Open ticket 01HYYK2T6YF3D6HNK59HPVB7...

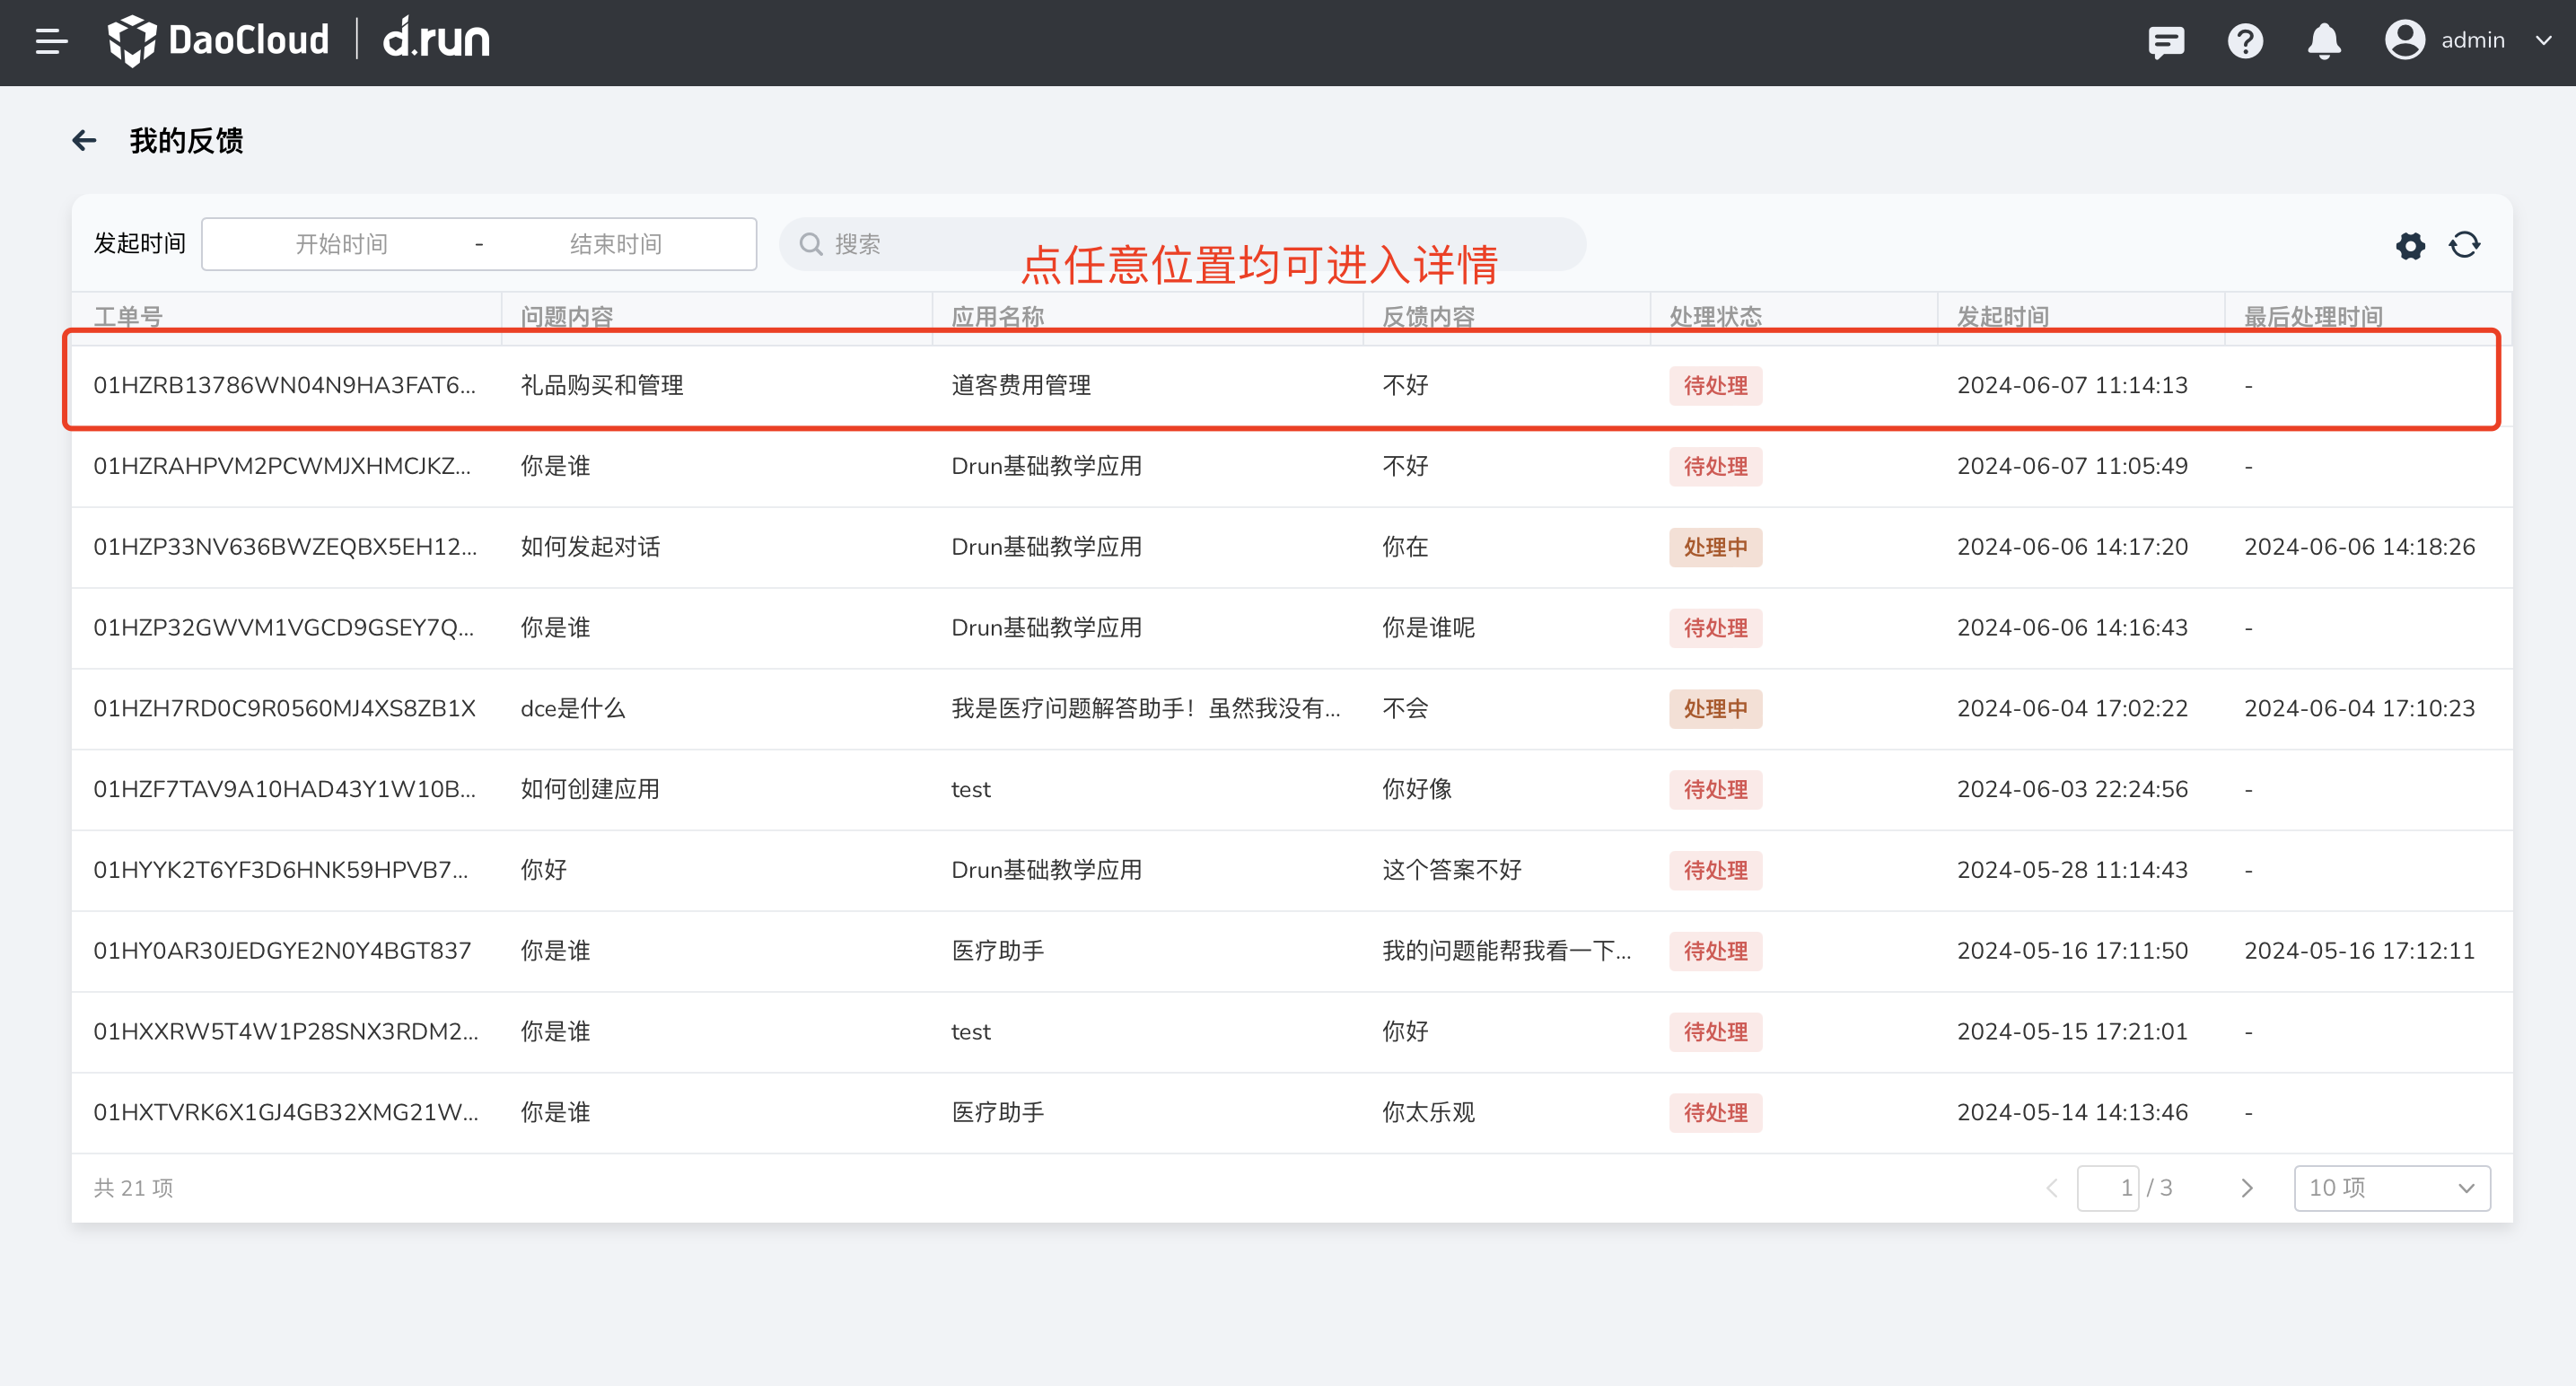(x=280, y=870)
